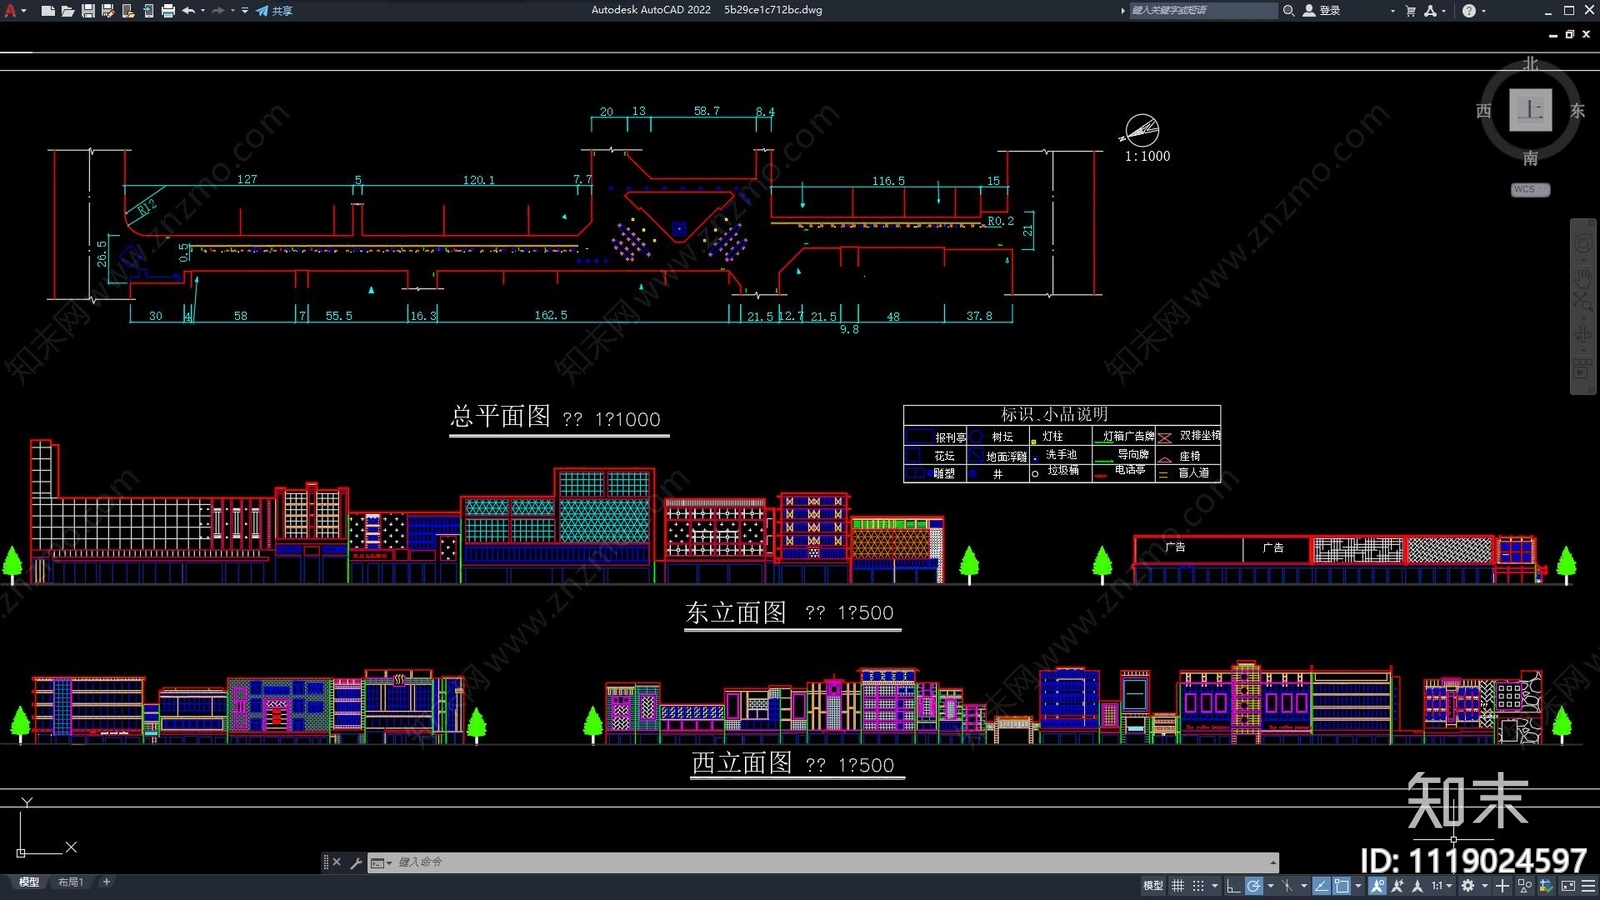The height and width of the screenshot is (900, 1600).
Task: Toggle annotation objects visibility
Action: tap(1377, 885)
